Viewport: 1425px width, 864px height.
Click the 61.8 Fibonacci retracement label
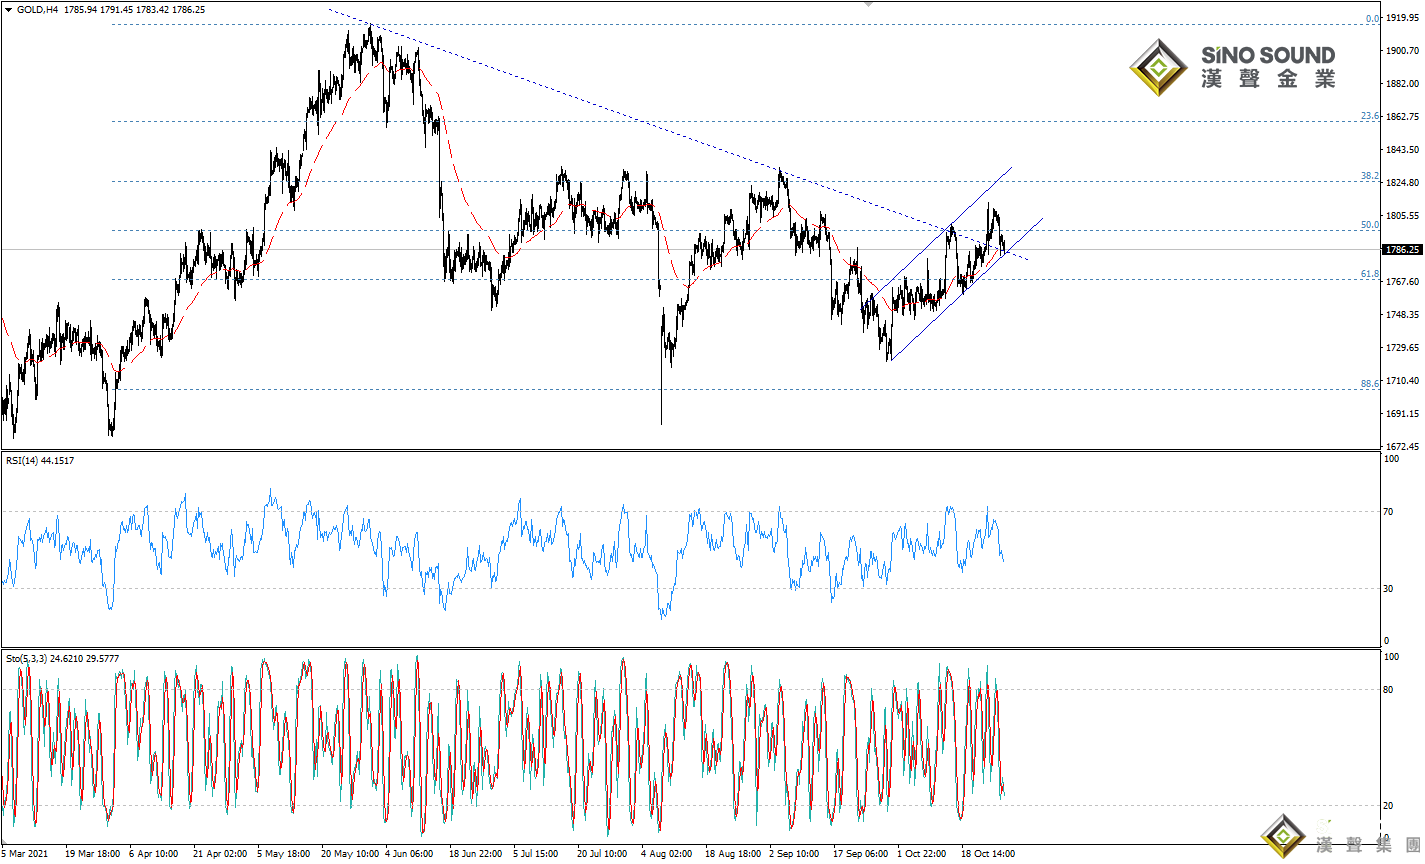click(x=1369, y=274)
